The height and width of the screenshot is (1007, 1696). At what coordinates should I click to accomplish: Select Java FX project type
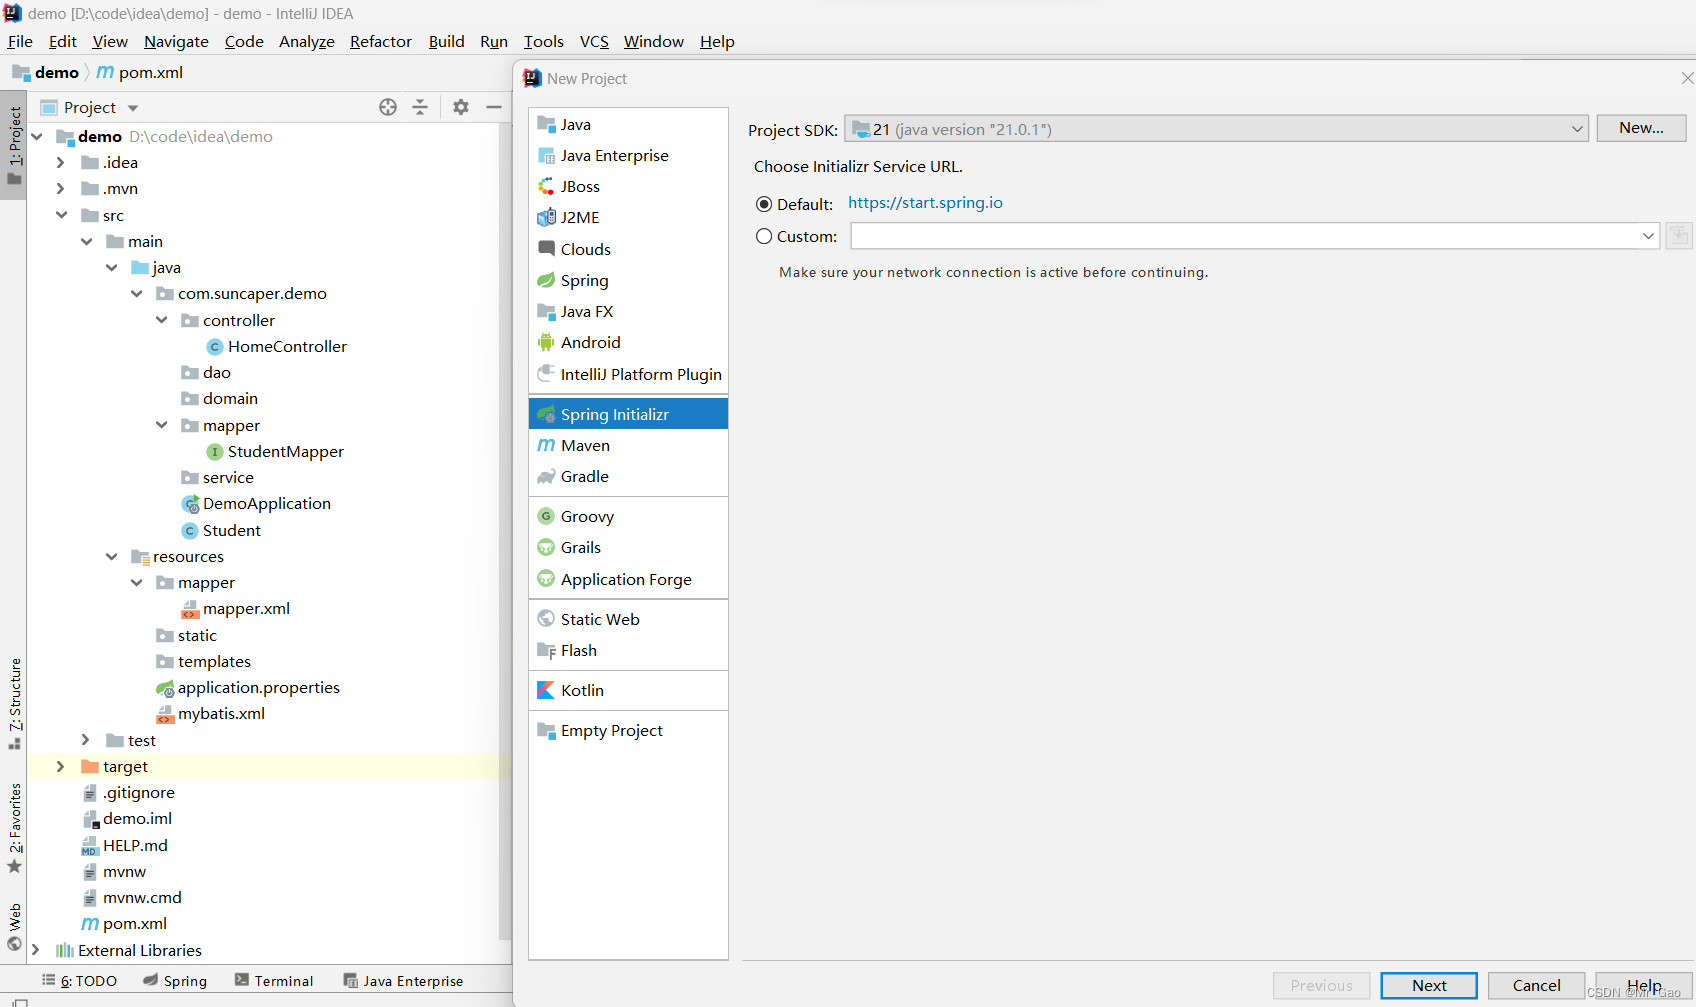628,311
